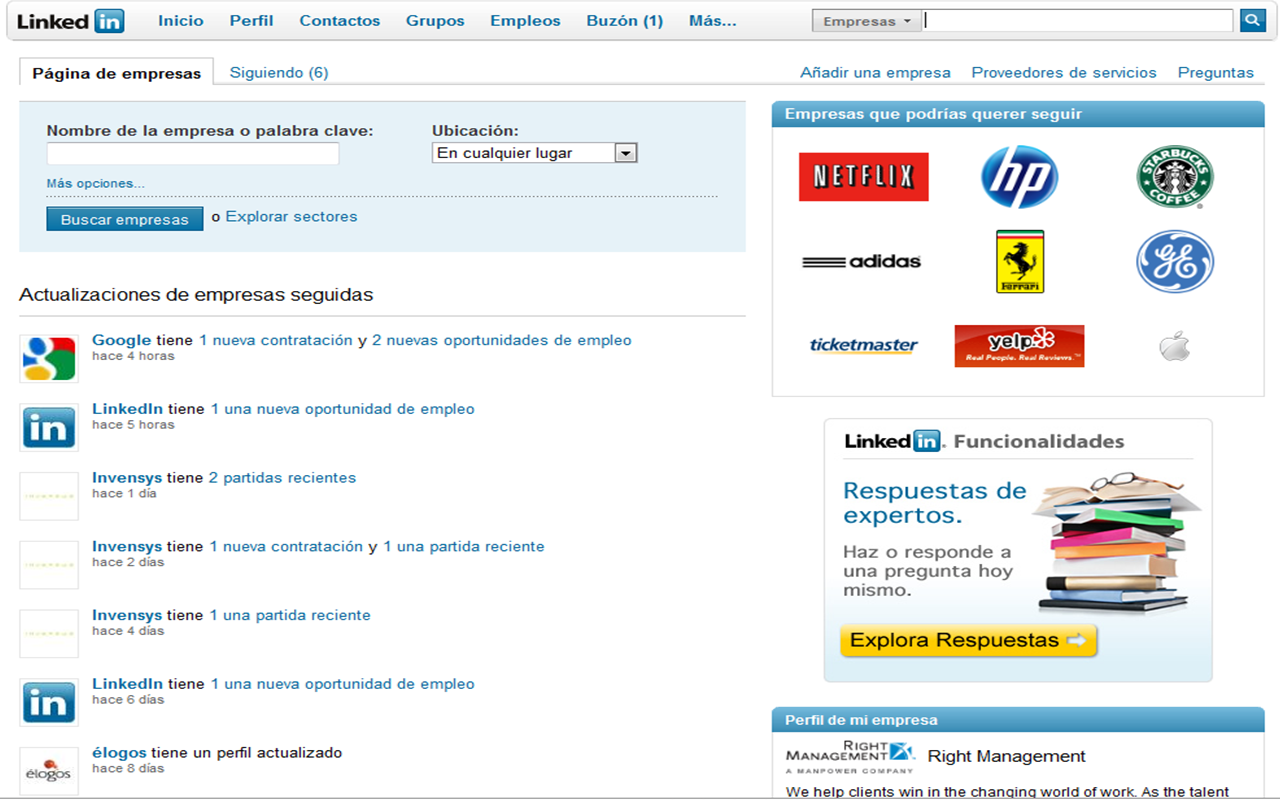Open Buzón (1) inbox

tap(625, 21)
